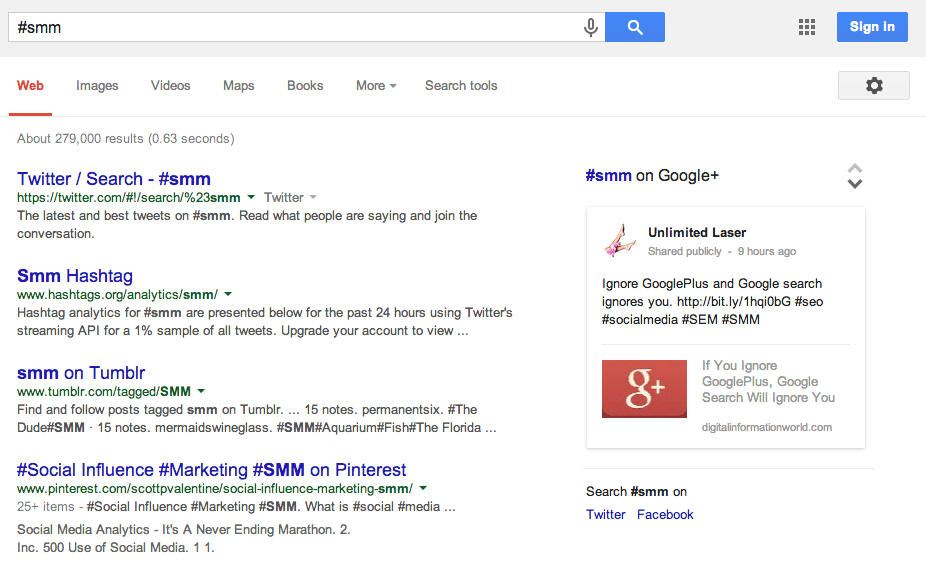Click the Social Media Analytics snippet line
926x571 pixels.
pos(184,530)
